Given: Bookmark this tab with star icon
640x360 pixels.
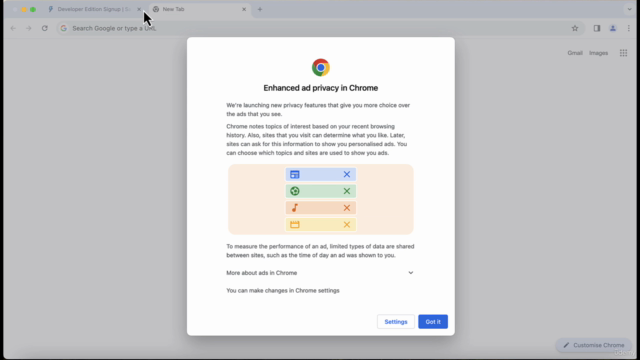Looking at the screenshot, I should click(x=575, y=28).
